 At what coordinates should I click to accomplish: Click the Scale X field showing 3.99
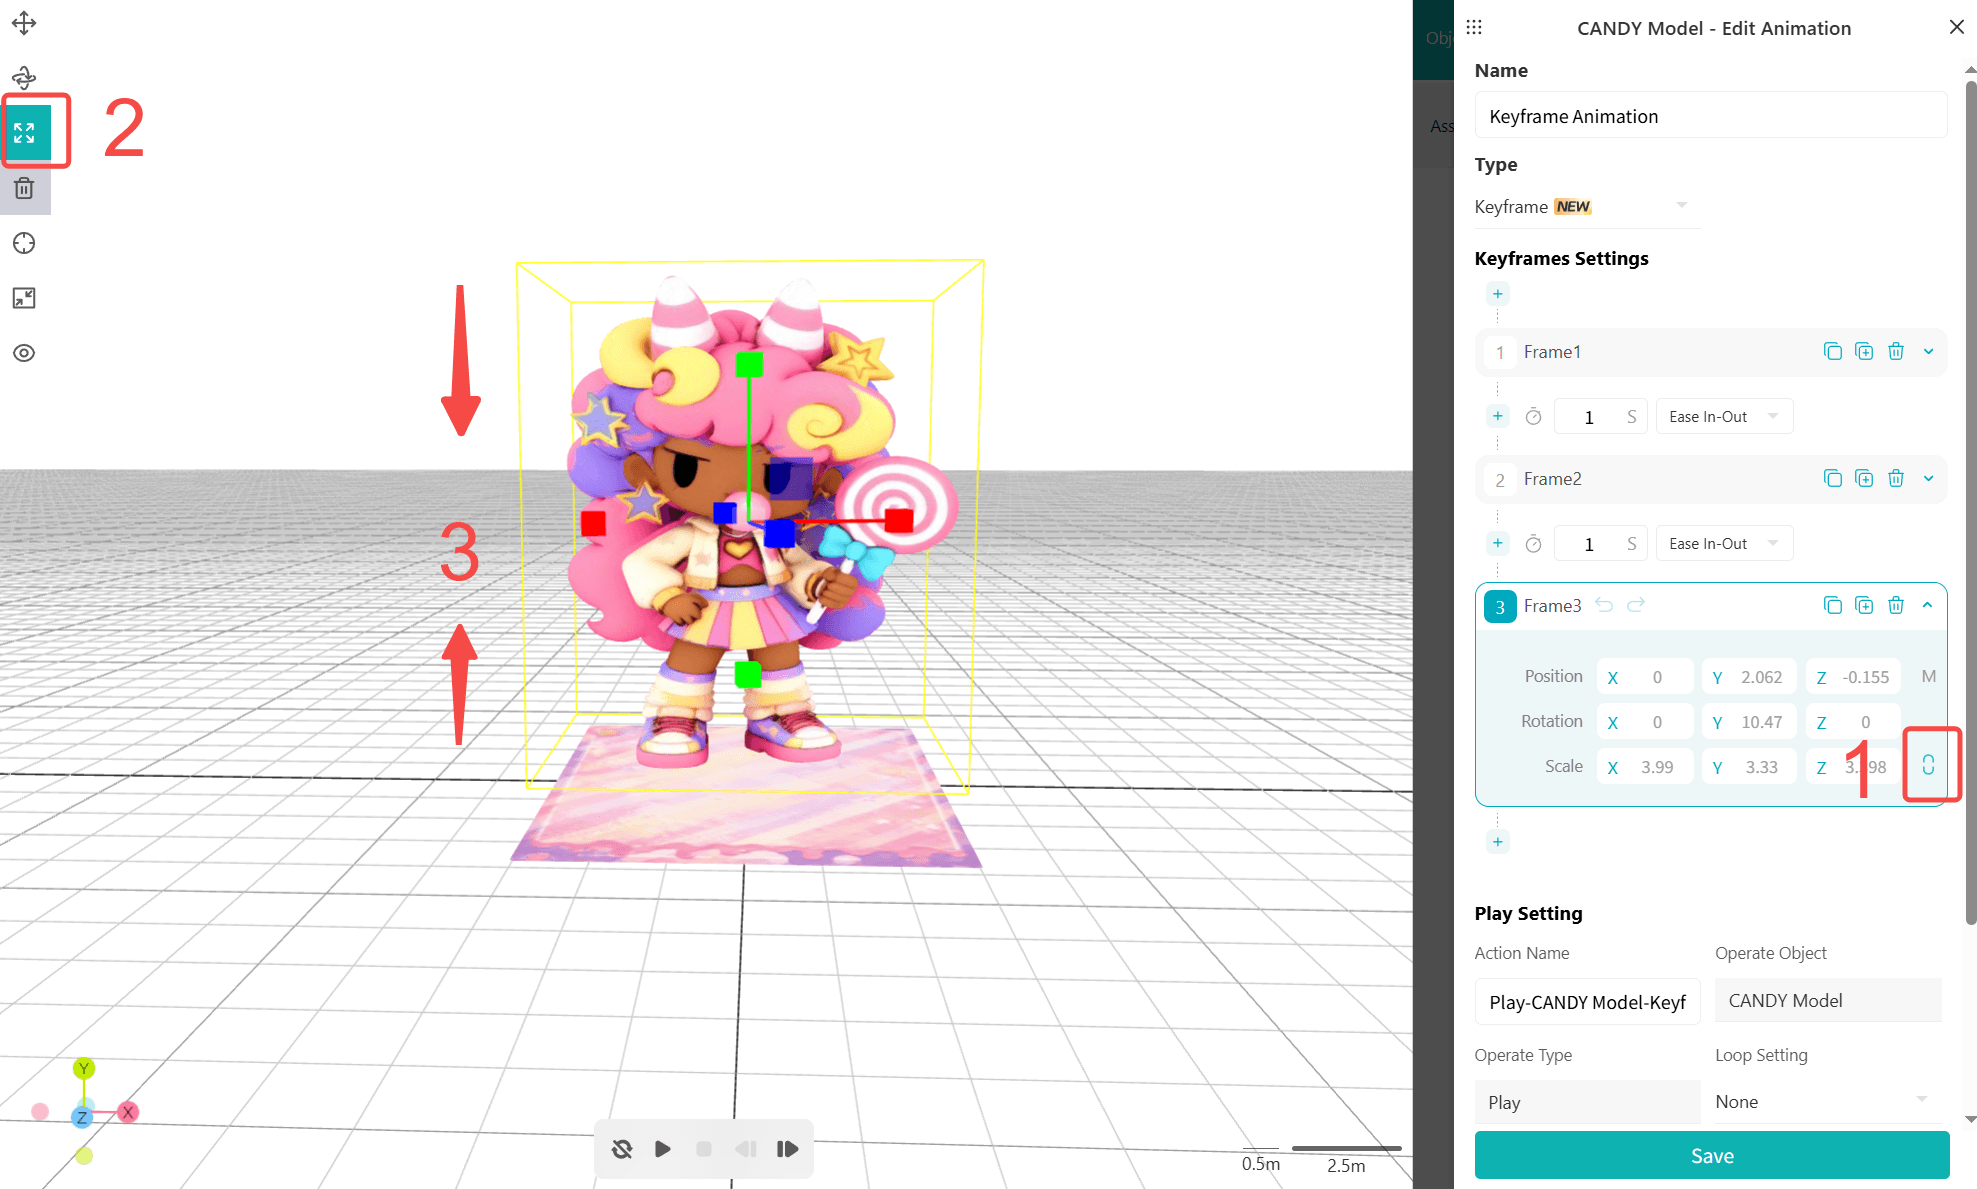tap(1645, 767)
